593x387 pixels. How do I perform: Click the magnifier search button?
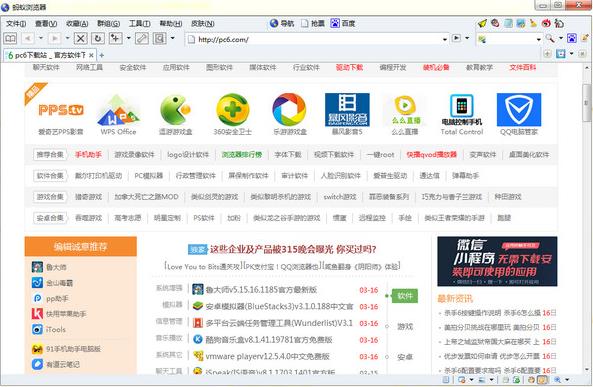point(550,38)
